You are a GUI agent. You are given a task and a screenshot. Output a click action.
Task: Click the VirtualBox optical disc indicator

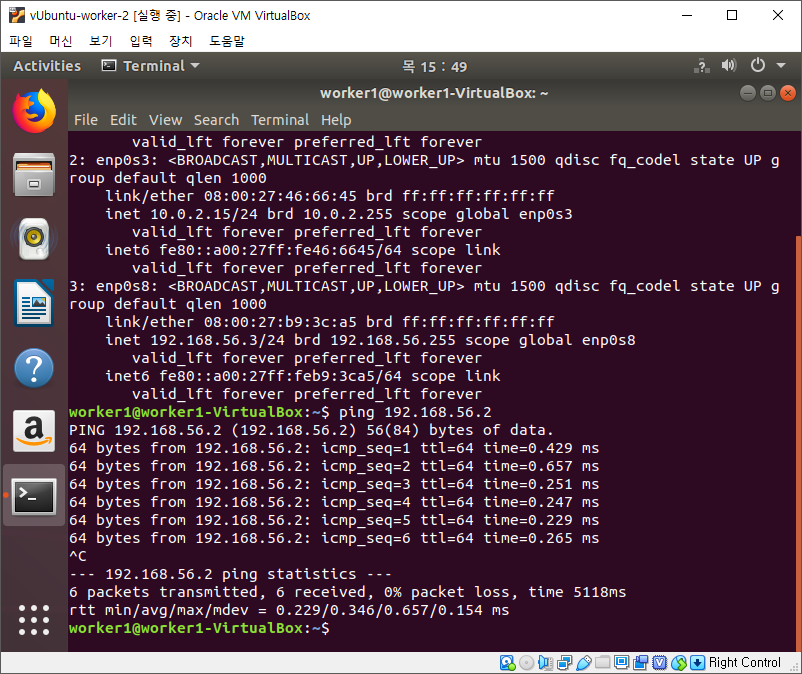[526, 663]
